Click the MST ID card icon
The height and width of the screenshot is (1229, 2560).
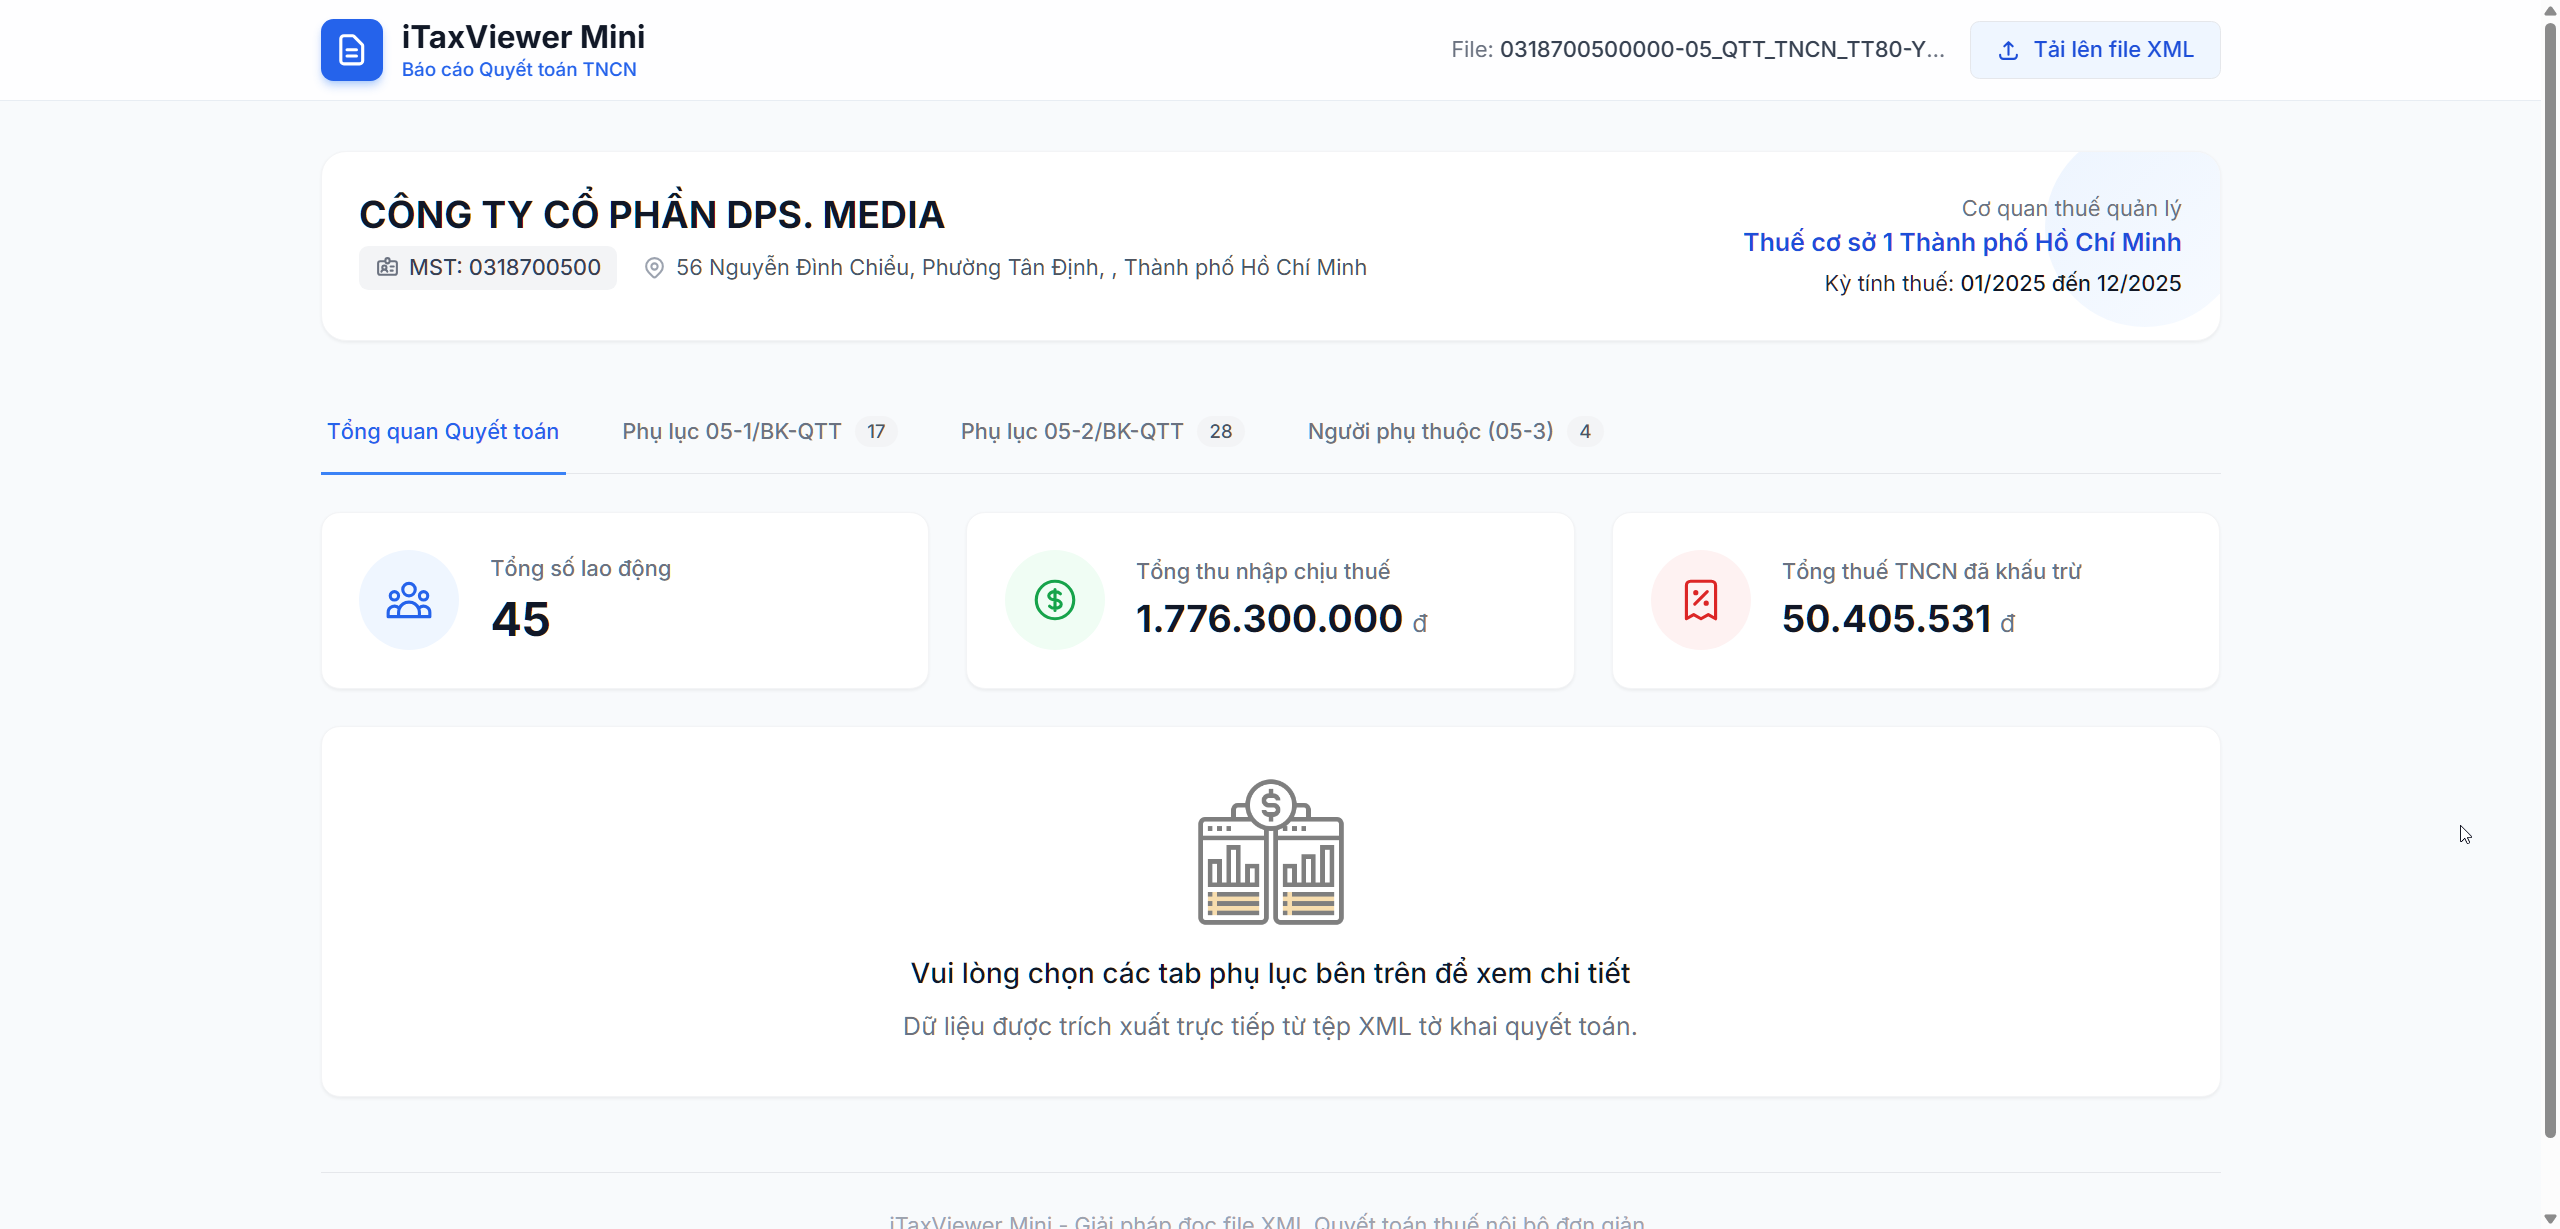click(x=387, y=267)
